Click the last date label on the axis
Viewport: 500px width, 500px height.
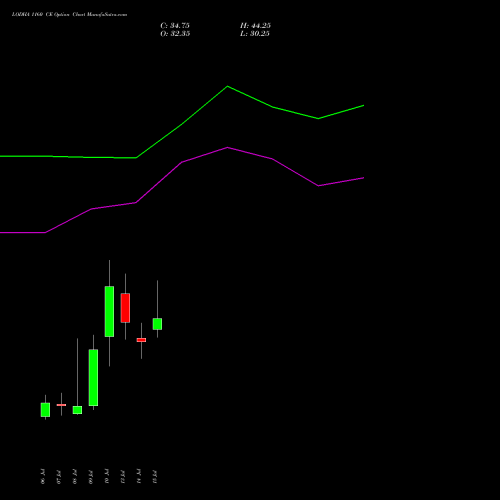155,477
